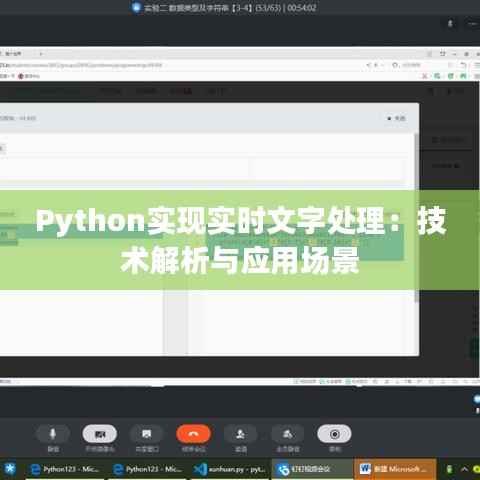Close the dialog in the shared browser page
Screen dimensions: 480x480
coord(397,118)
